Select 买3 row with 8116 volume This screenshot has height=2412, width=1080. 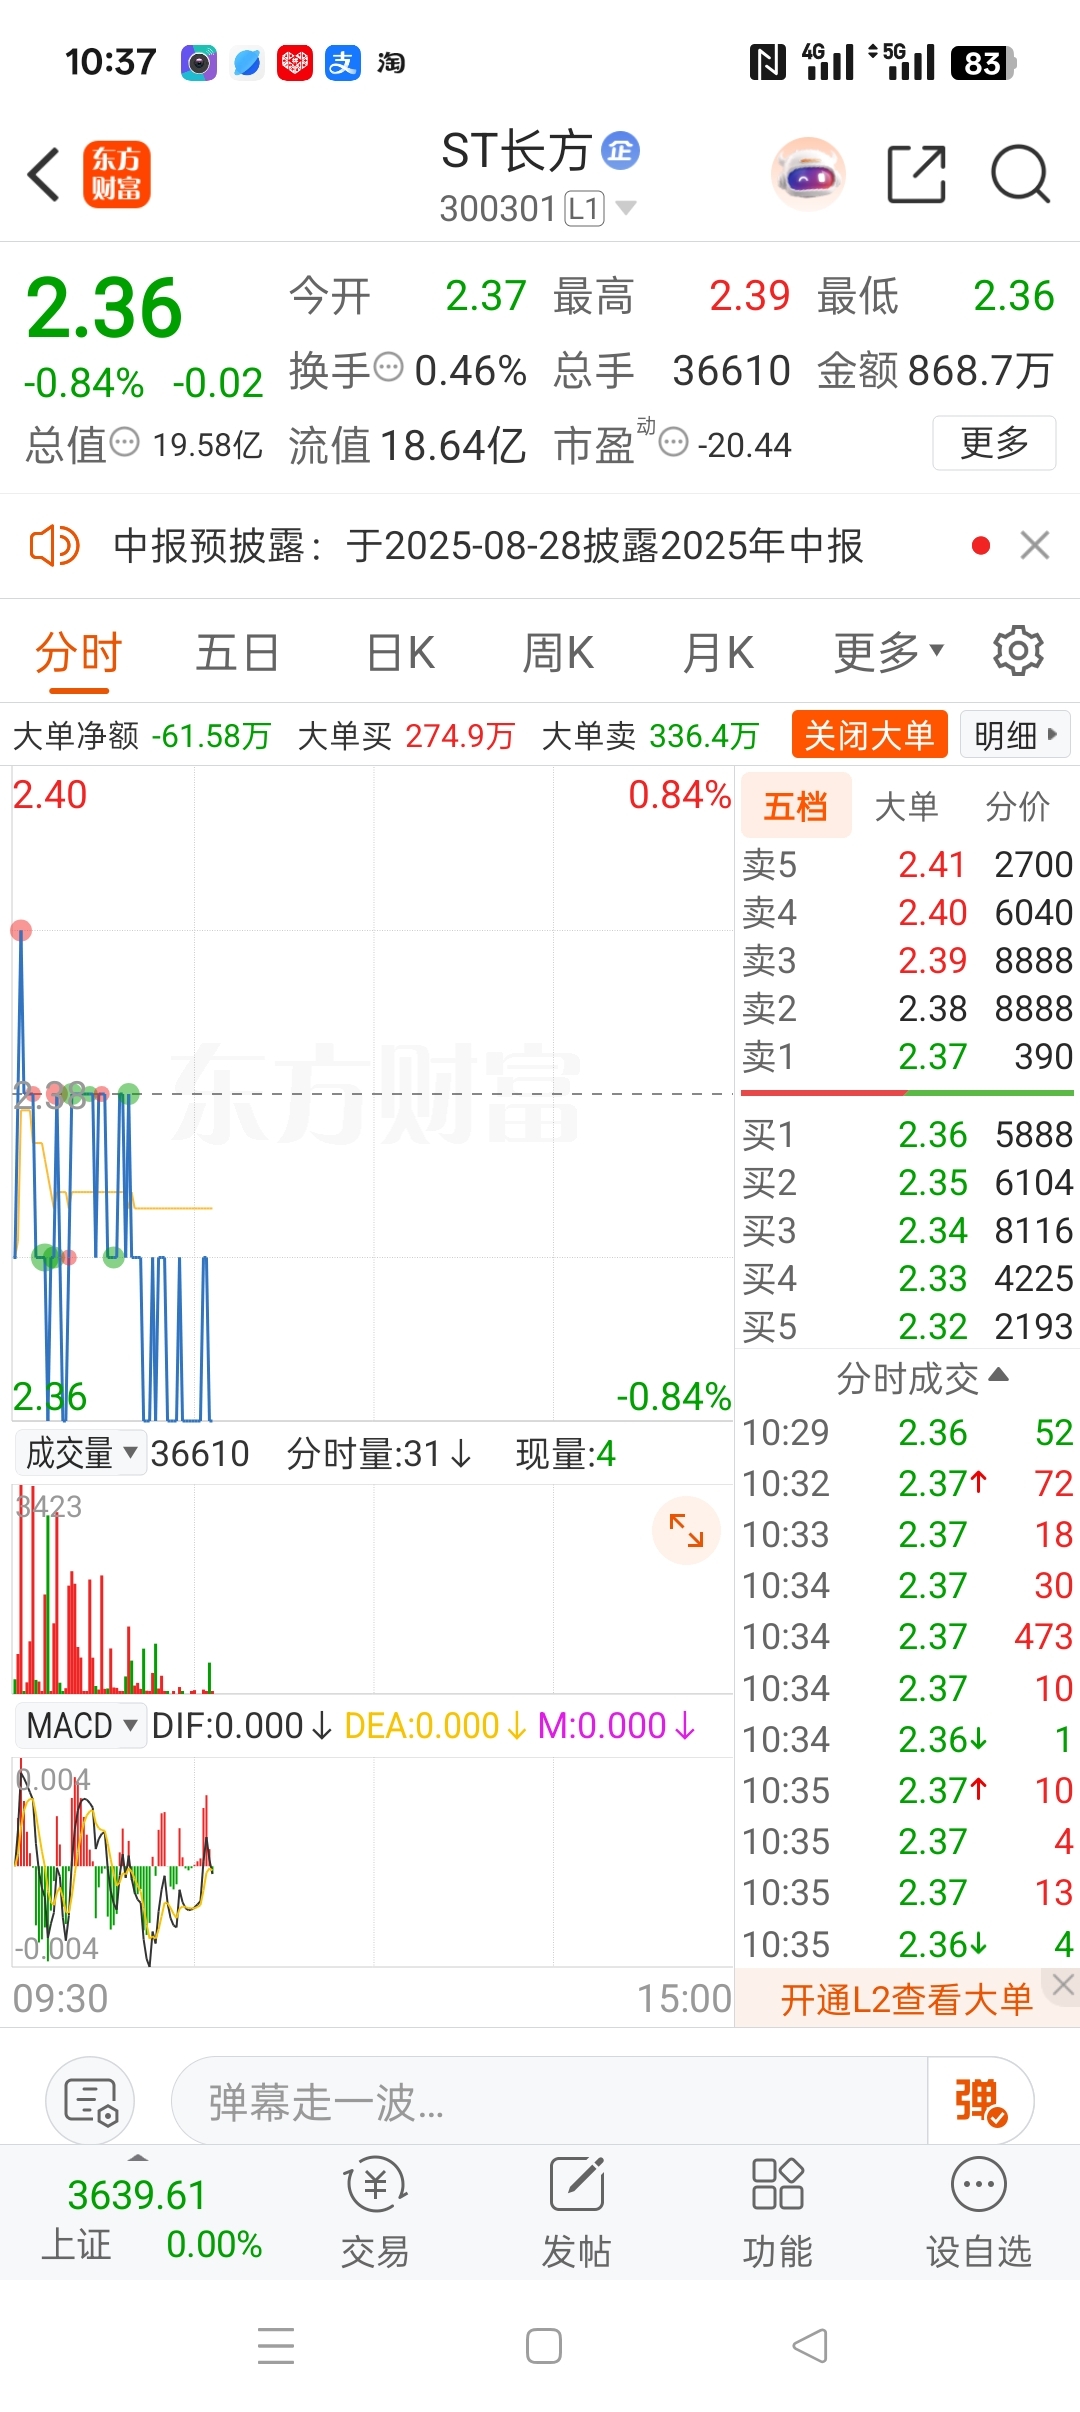click(907, 1230)
